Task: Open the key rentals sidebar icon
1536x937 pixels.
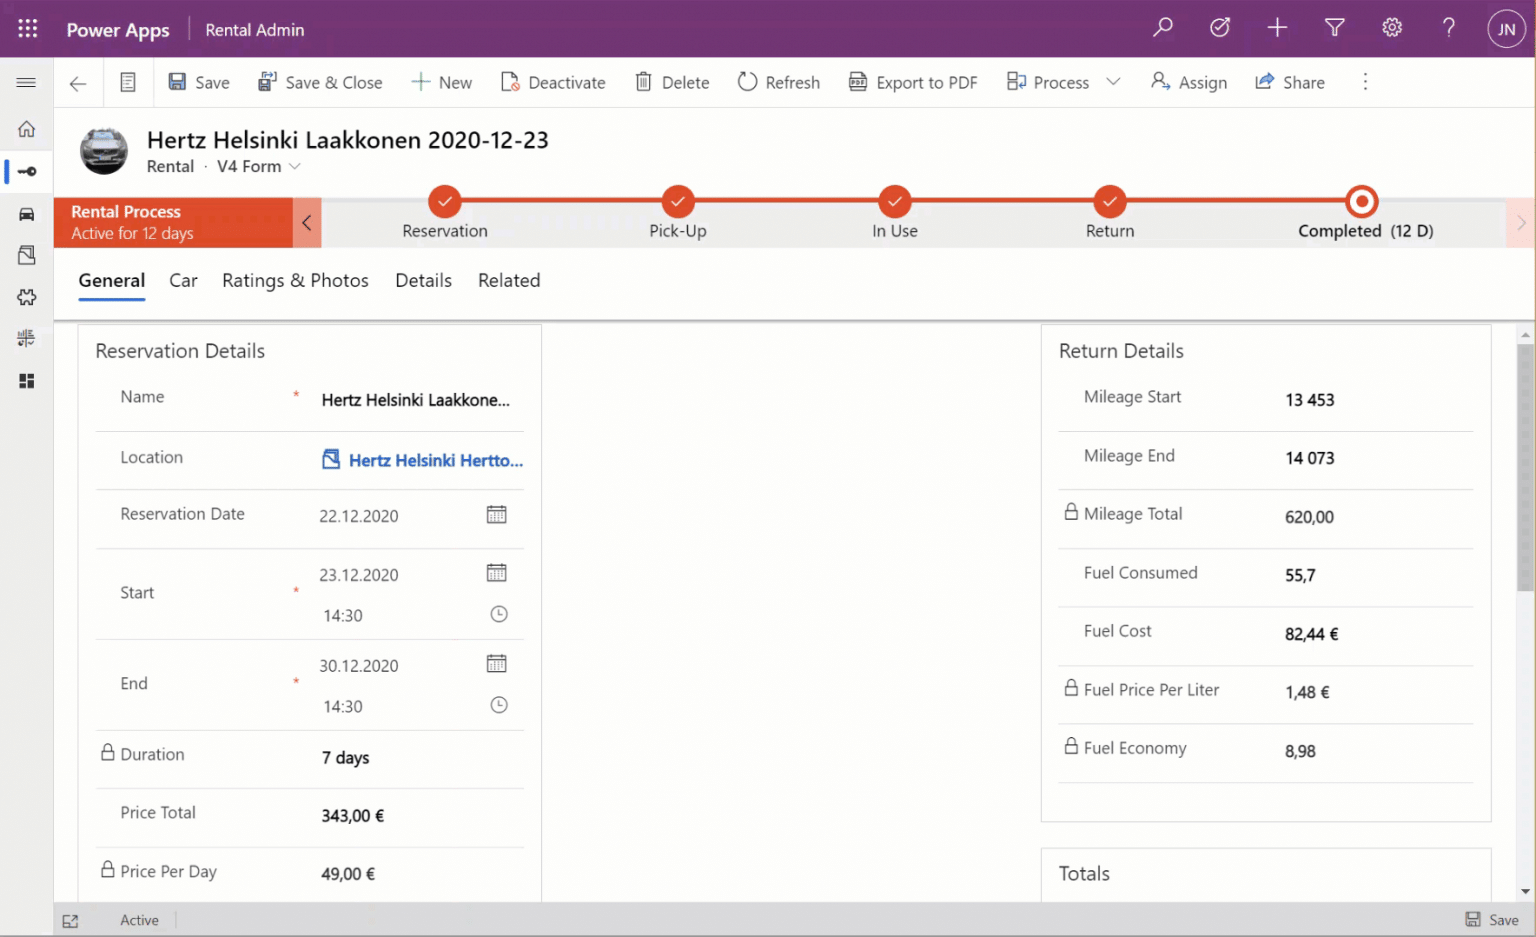Action: 27,171
